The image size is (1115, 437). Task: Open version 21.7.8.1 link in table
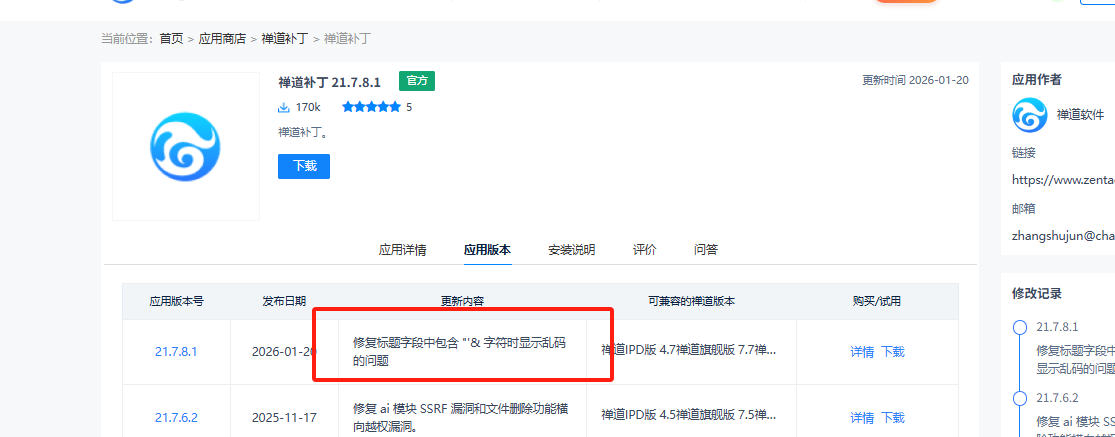click(x=176, y=352)
